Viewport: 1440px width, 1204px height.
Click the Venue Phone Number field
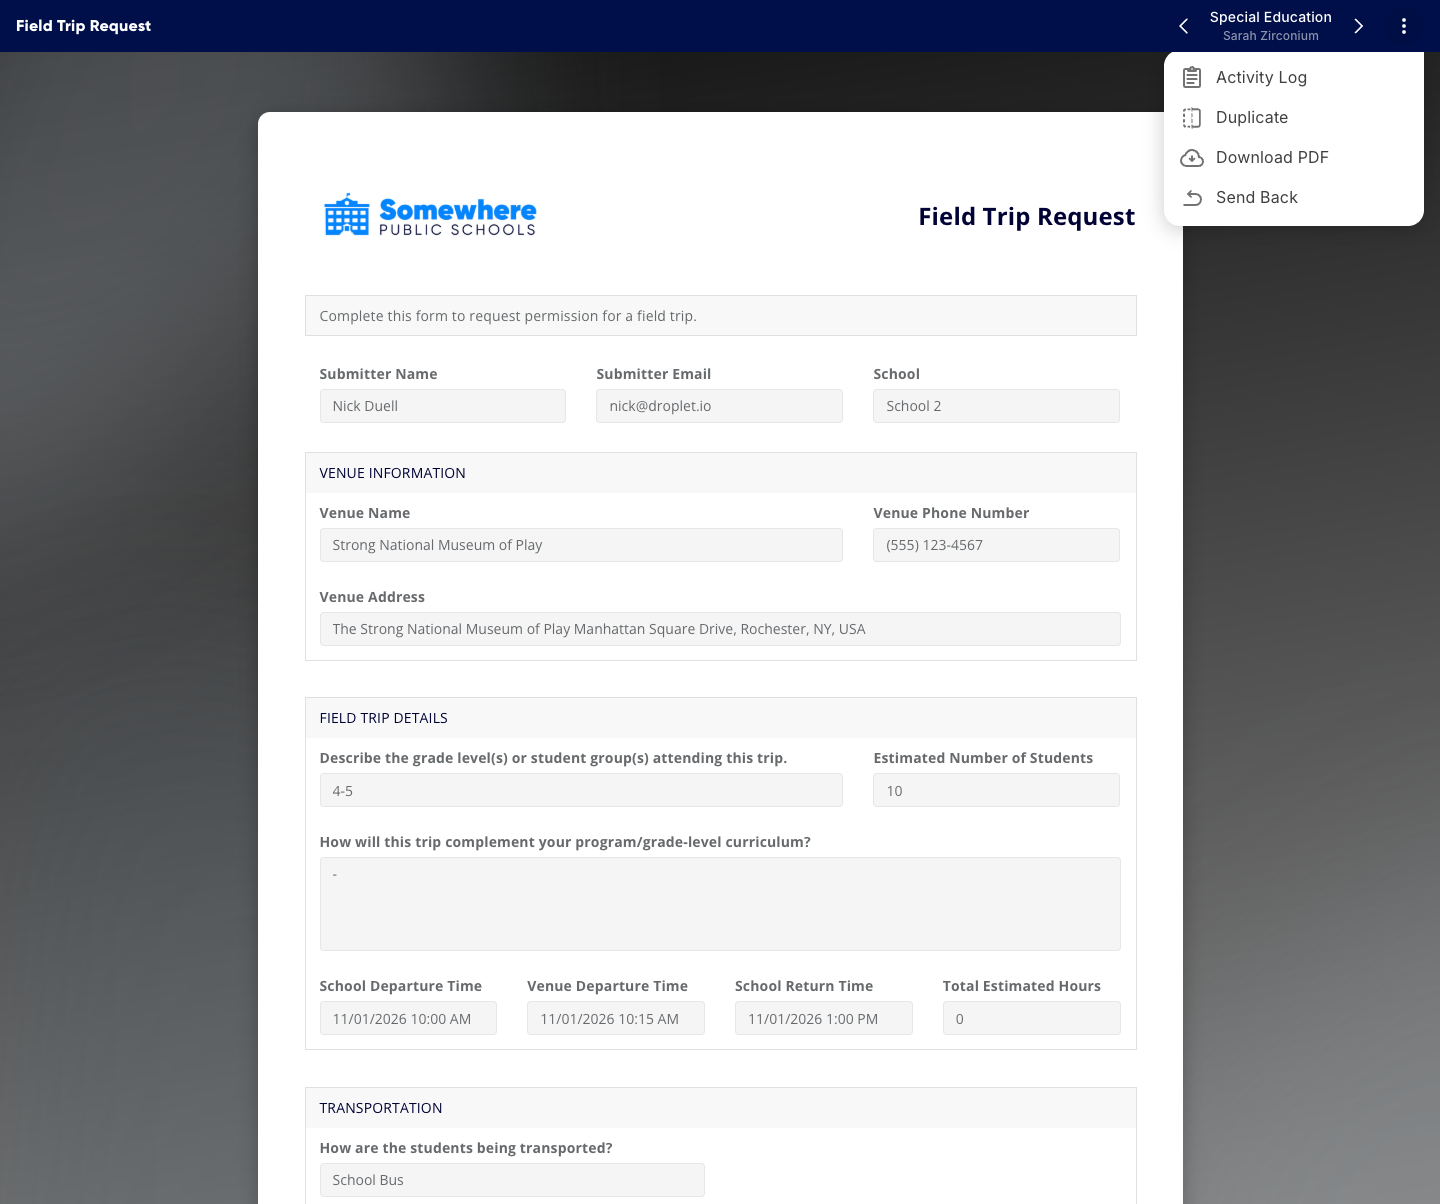pyautogui.click(x=996, y=545)
